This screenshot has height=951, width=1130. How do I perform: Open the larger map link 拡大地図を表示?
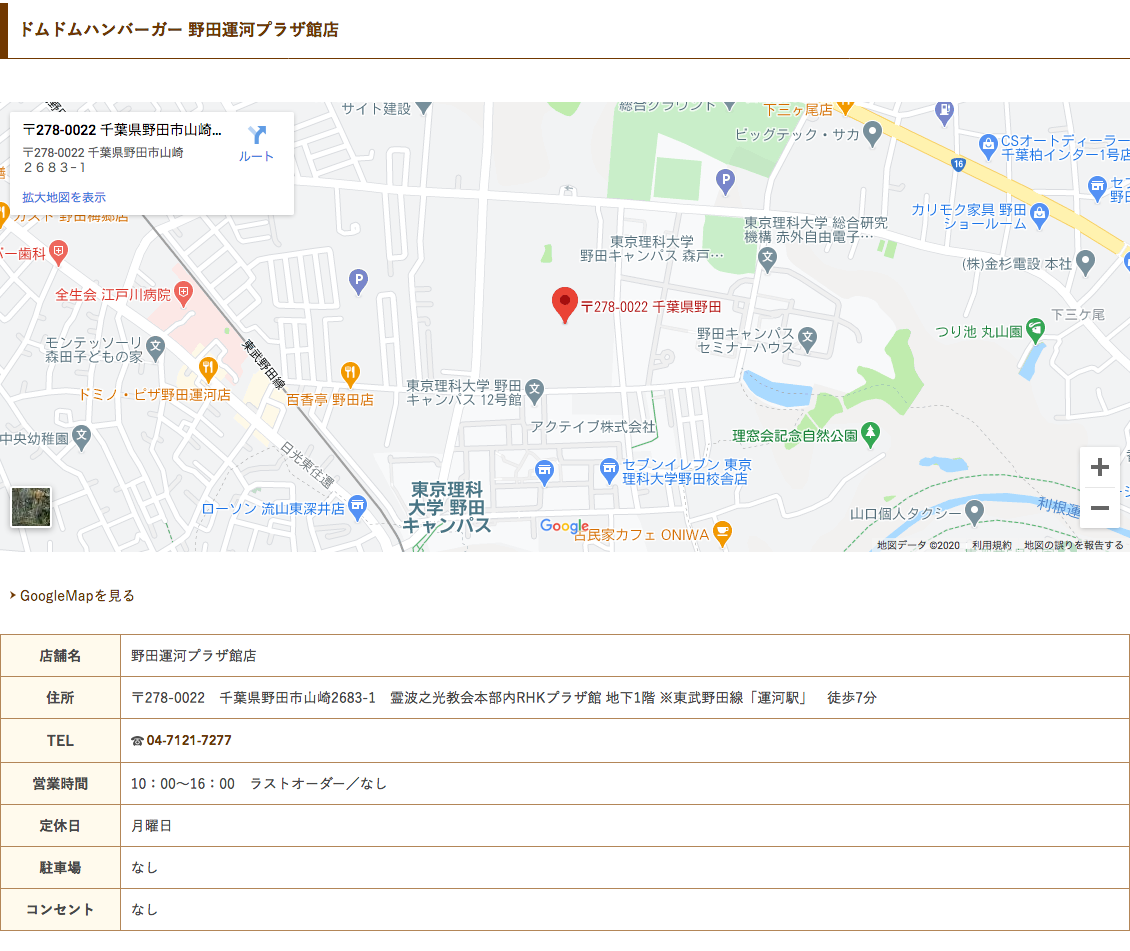[x=64, y=197]
